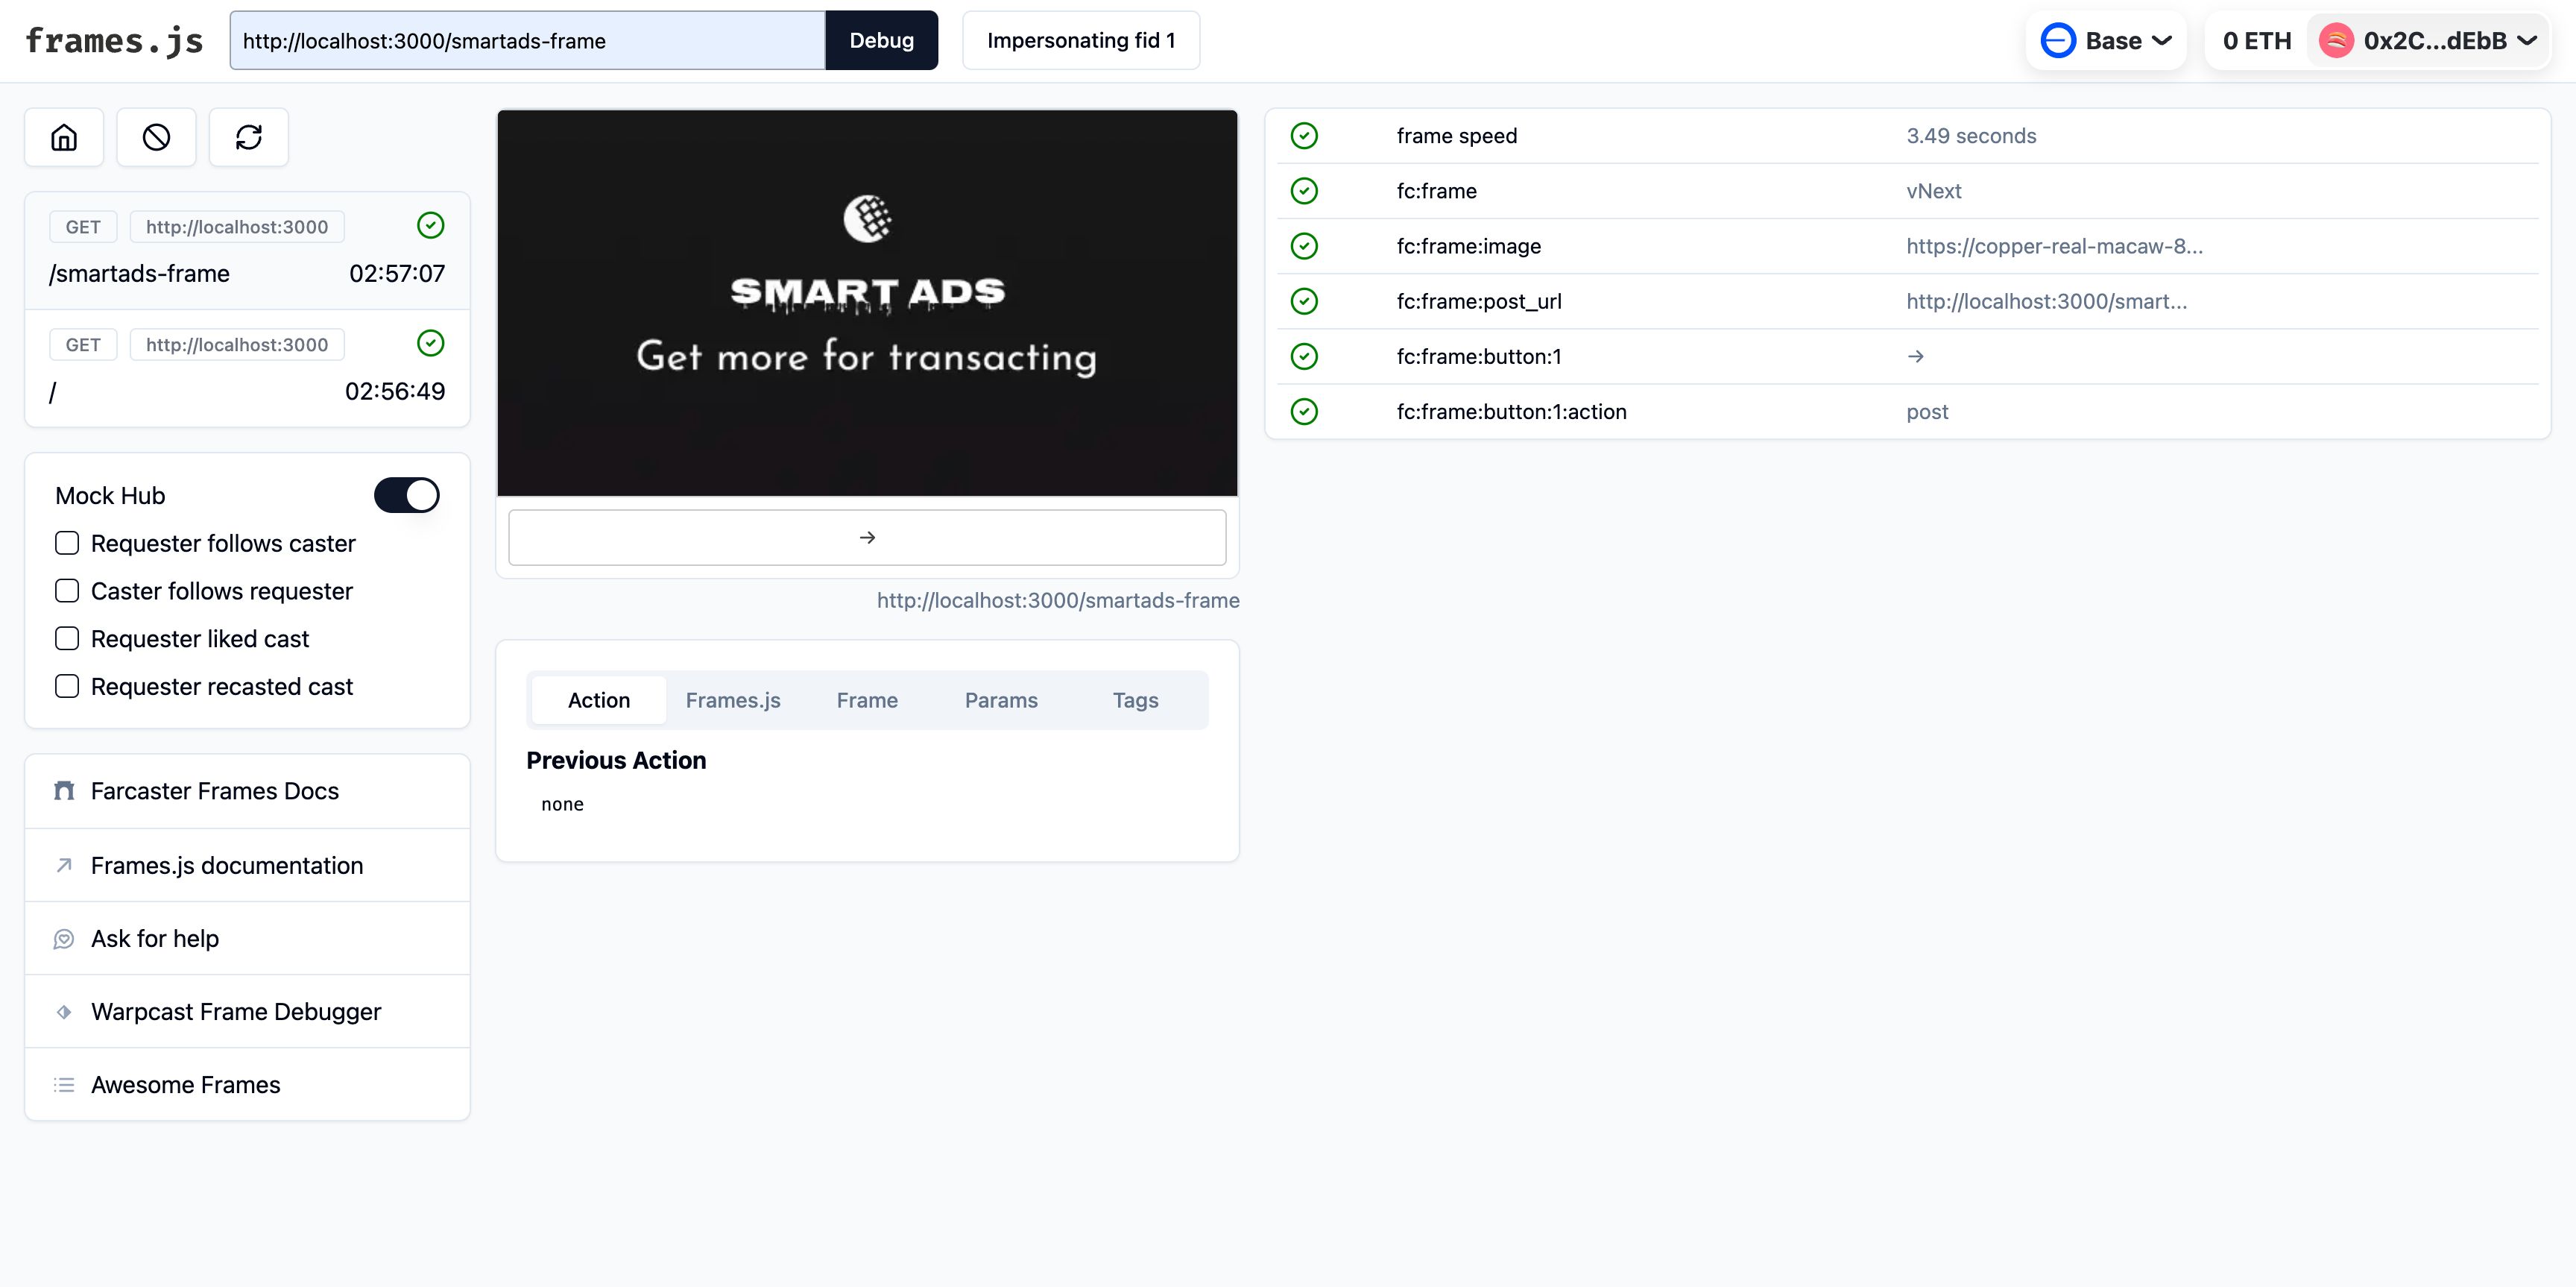
Task: Click the 3.49 seconds value
Action: pyautogui.click(x=1971, y=136)
